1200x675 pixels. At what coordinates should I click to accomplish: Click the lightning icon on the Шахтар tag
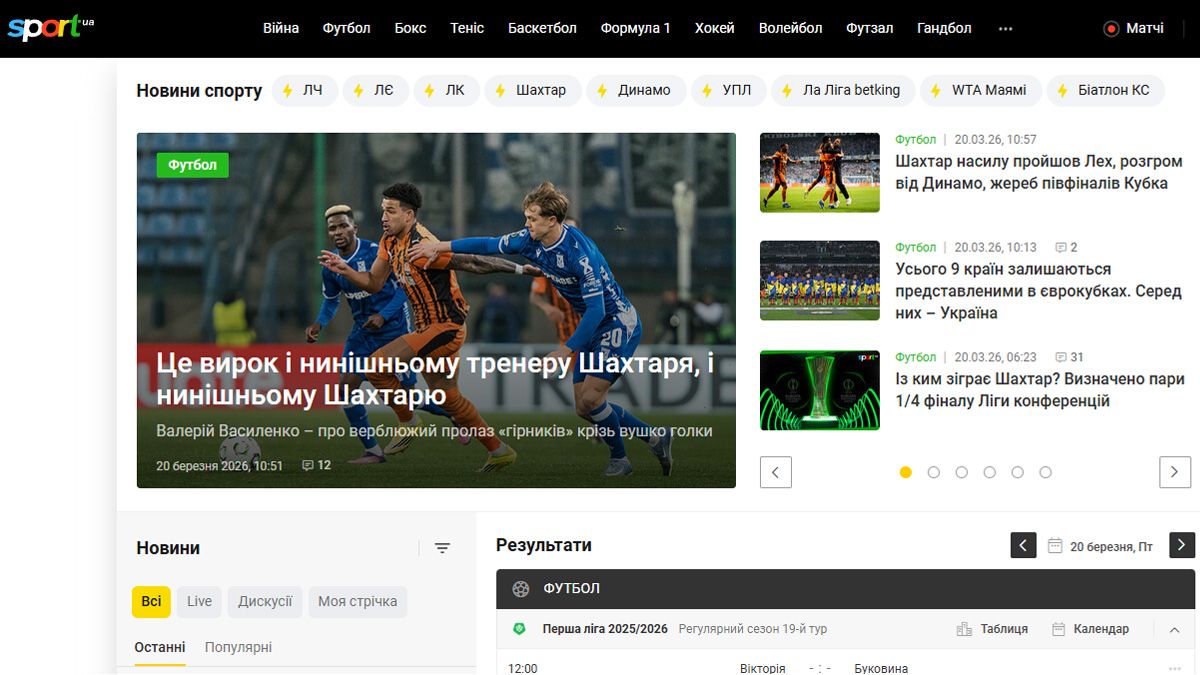(x=500, y=89)
